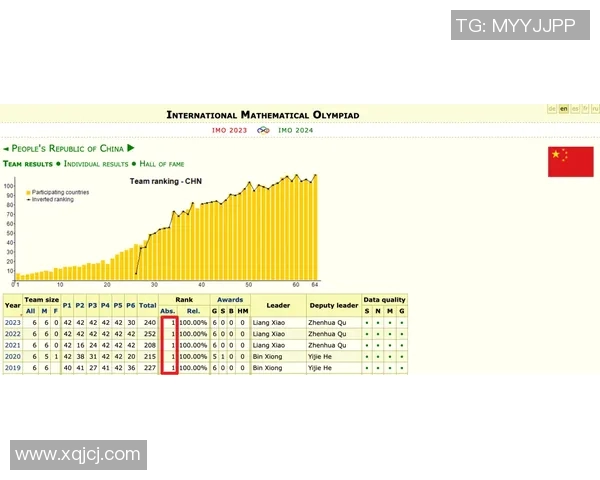Switch language to German (de)

(551, 108)
